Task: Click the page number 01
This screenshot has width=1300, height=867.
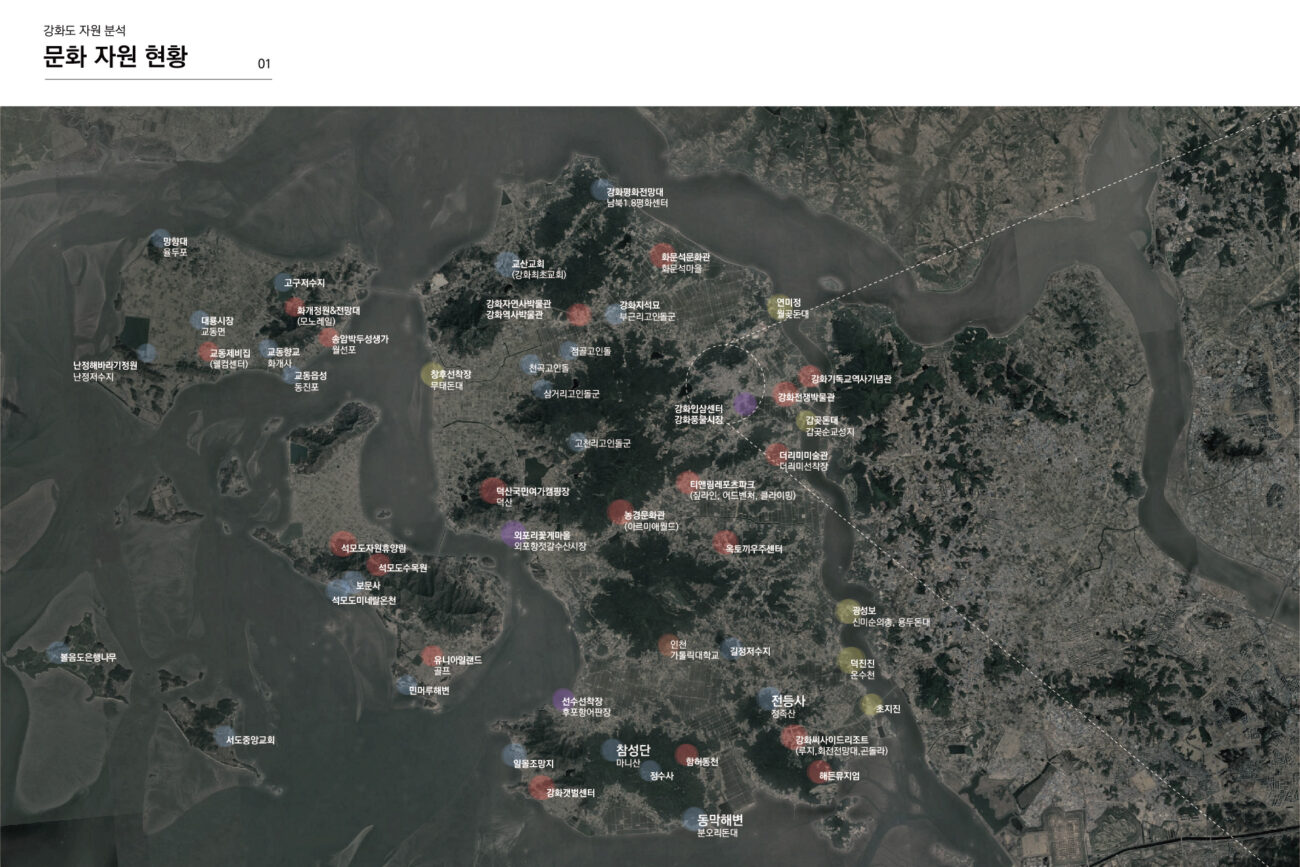Action: tap(264, 64)
